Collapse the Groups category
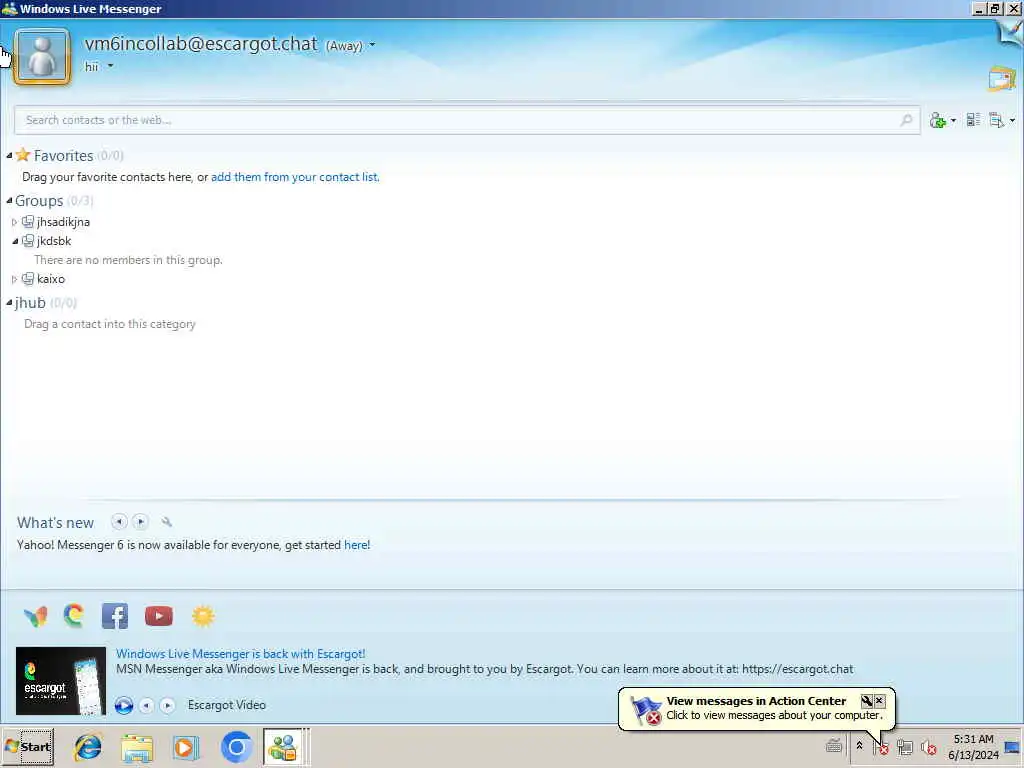Image resolution: width=1024 pixels, height=768 pixels. point(9,200)
